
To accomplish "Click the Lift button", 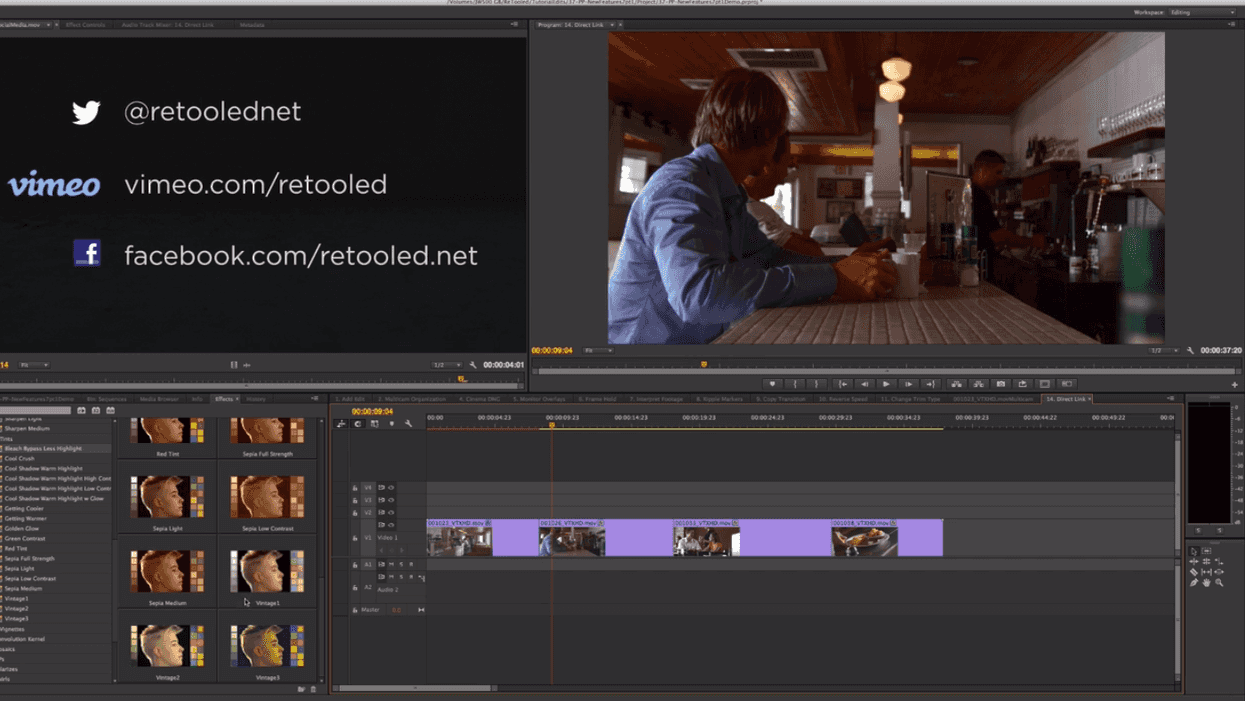I will (x=956, y=384).
